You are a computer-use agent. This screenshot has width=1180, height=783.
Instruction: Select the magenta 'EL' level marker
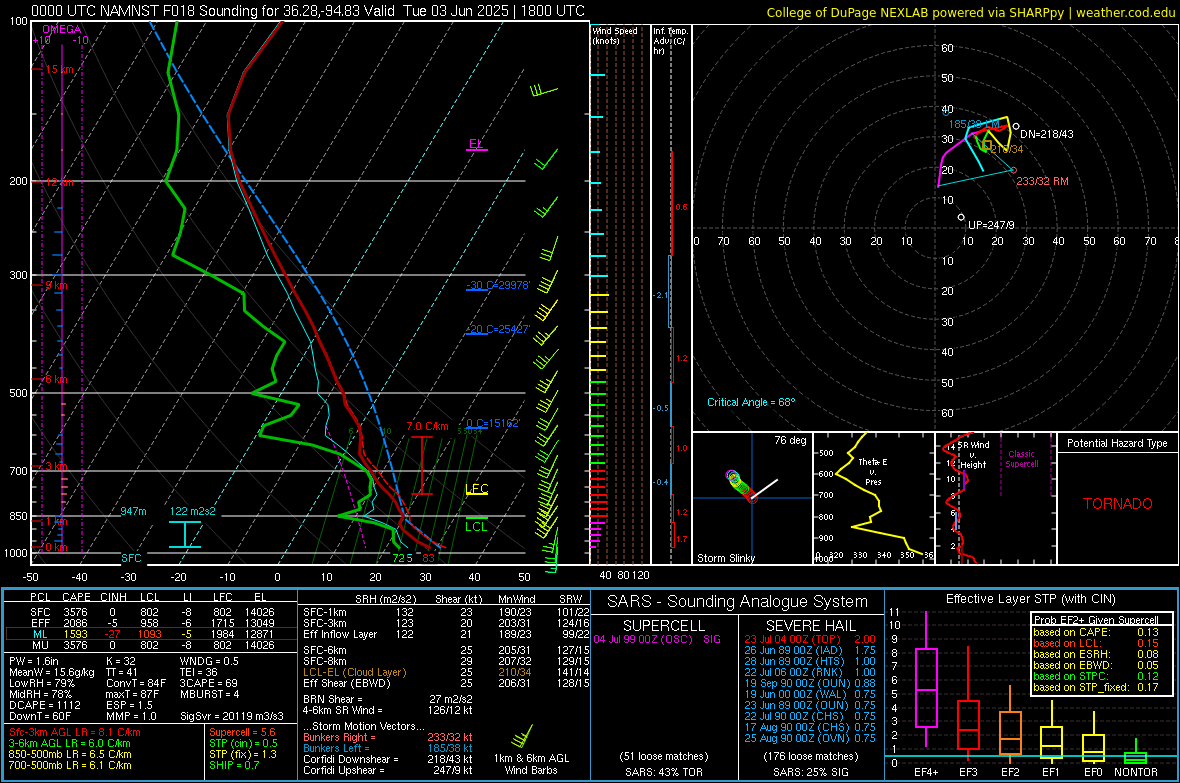point(476,144)
